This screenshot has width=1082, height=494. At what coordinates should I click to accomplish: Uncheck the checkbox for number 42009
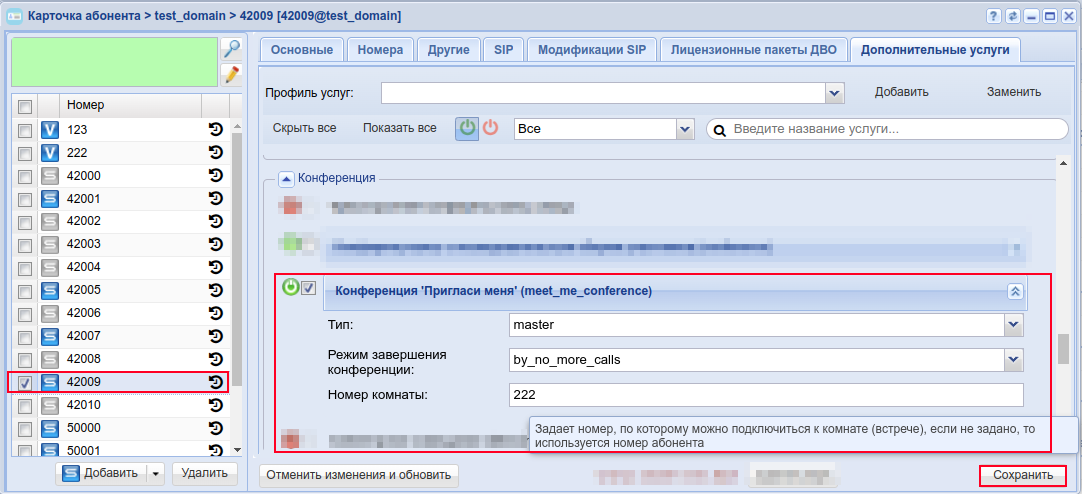click(24, 382)
